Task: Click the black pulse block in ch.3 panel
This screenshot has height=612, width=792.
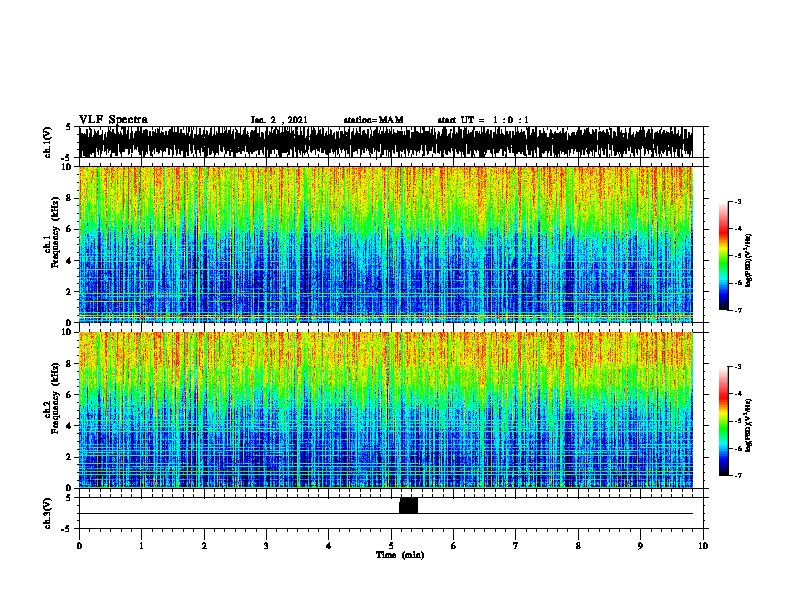Action: click(x=409, y=505)
